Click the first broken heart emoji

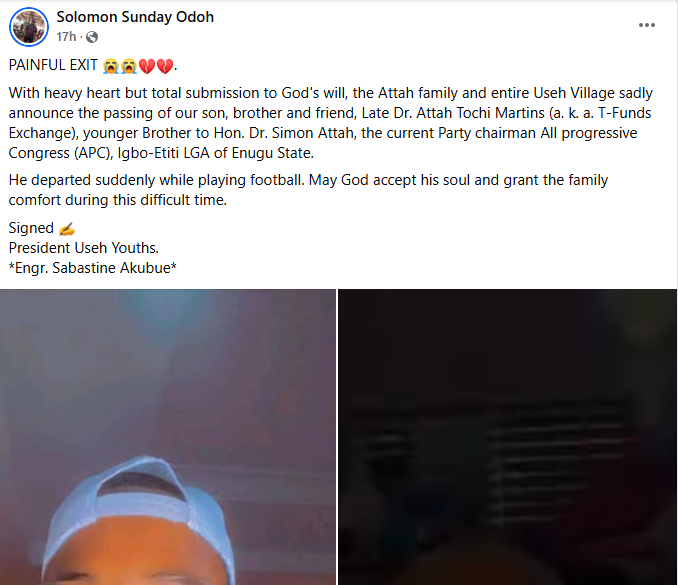tap(147, 66)
